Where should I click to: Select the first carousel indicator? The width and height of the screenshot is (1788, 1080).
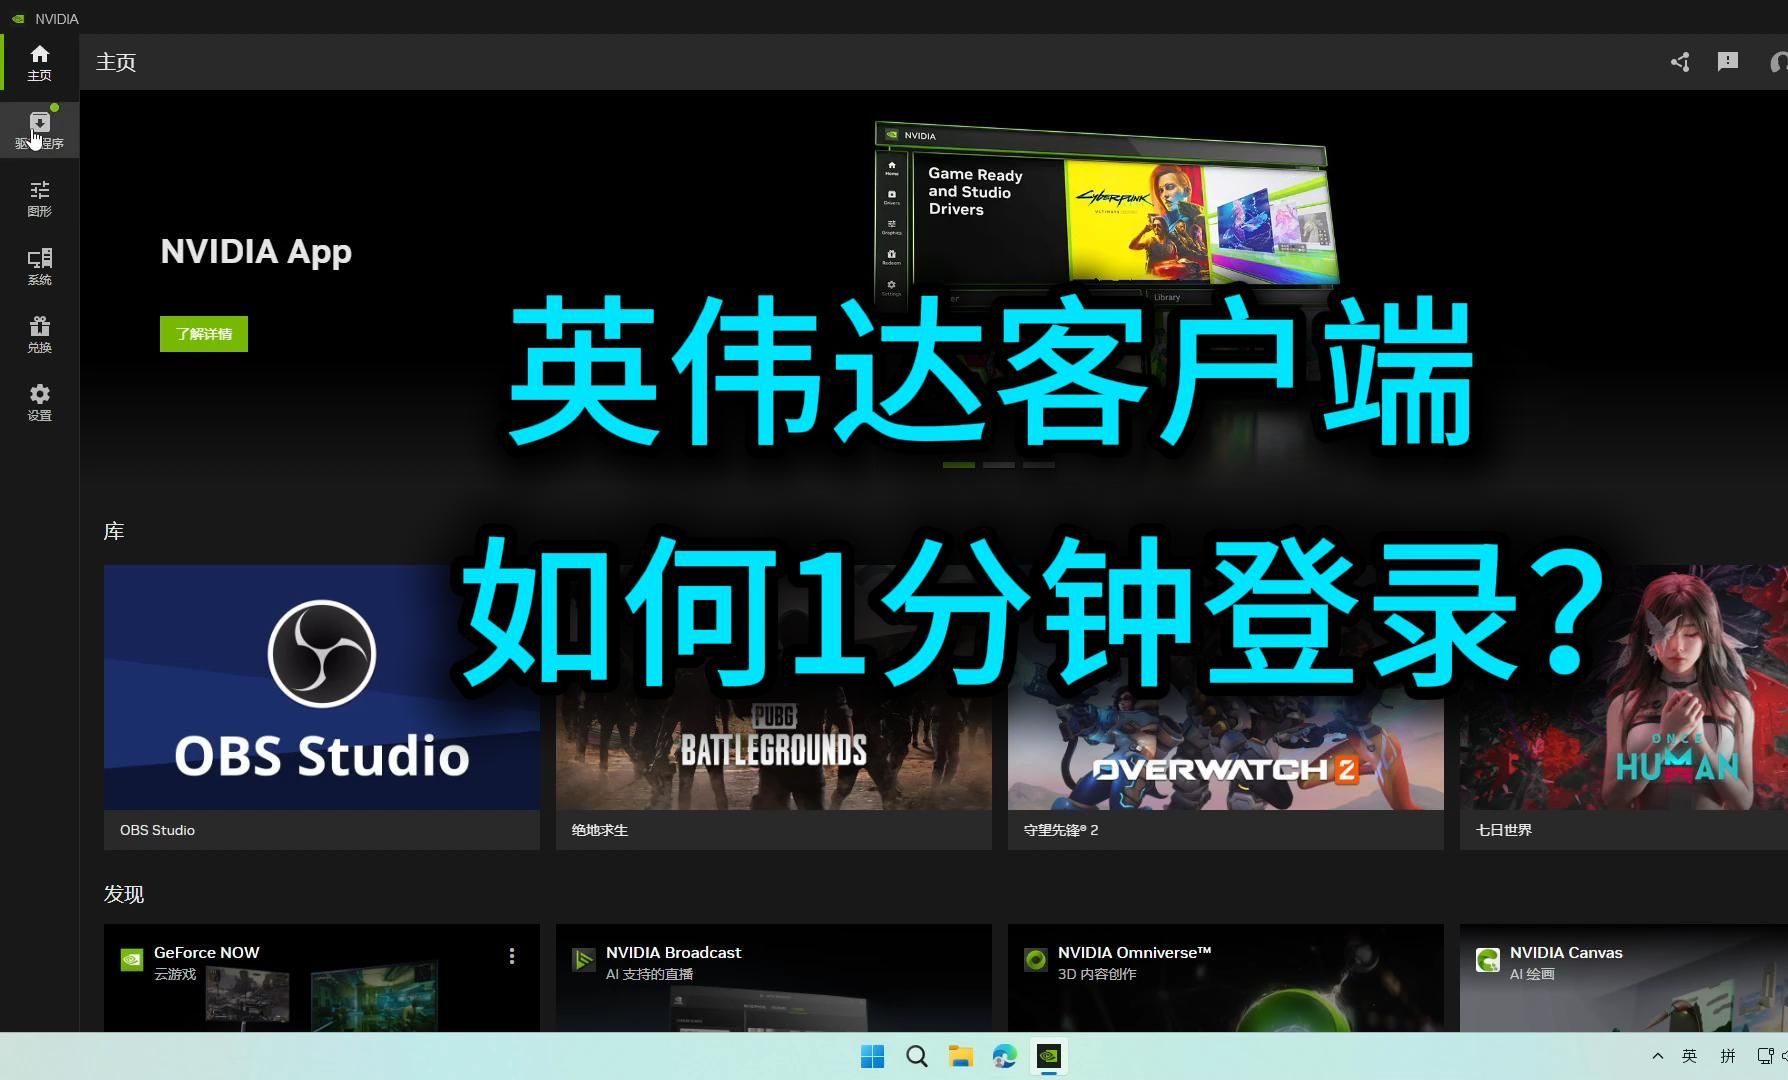(958, 465)
